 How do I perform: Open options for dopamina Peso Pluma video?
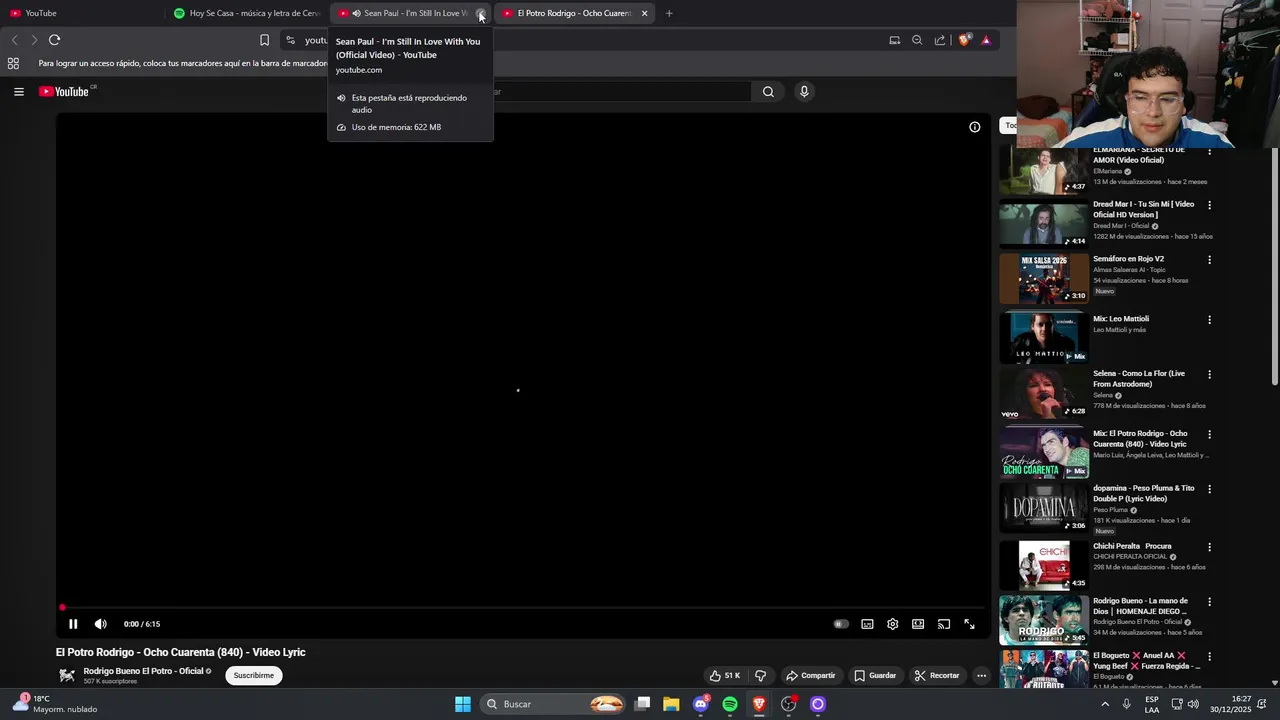pos(1209,489)
